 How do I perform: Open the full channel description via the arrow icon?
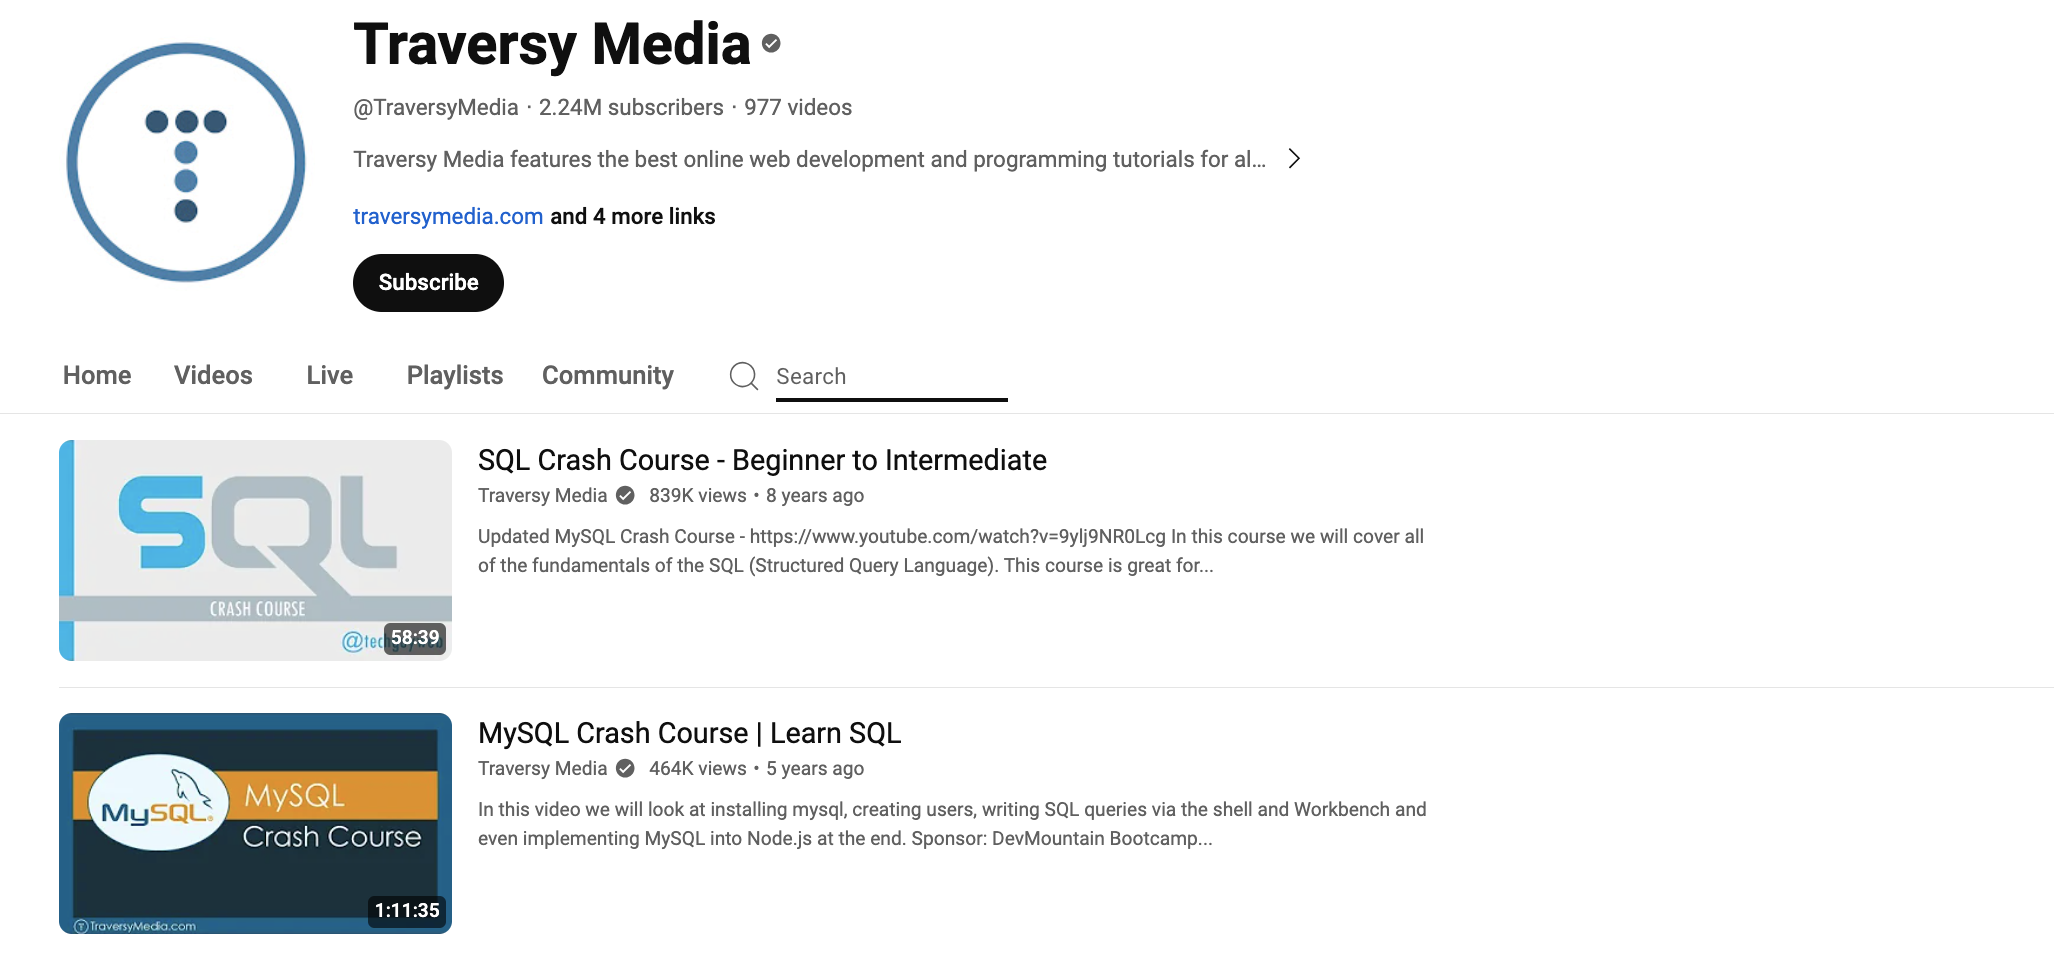(1294, 158)
